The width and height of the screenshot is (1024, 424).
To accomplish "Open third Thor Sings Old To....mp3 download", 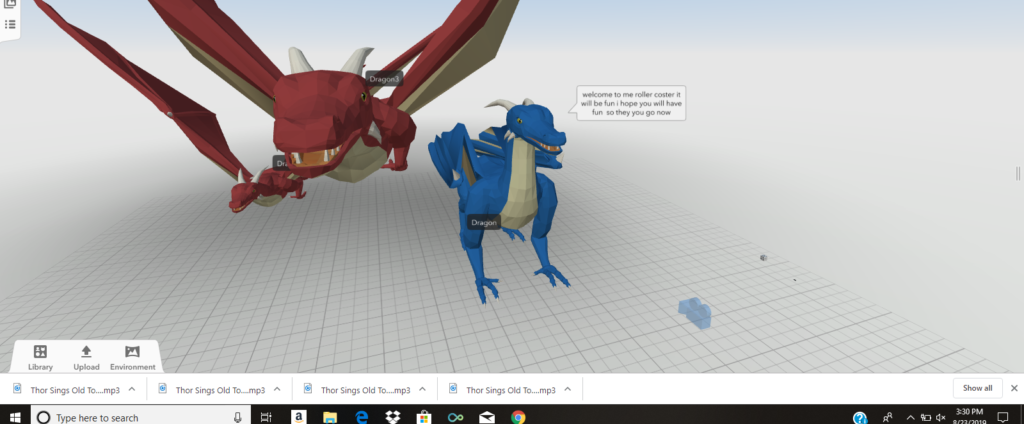I will [x=365, y=390].
